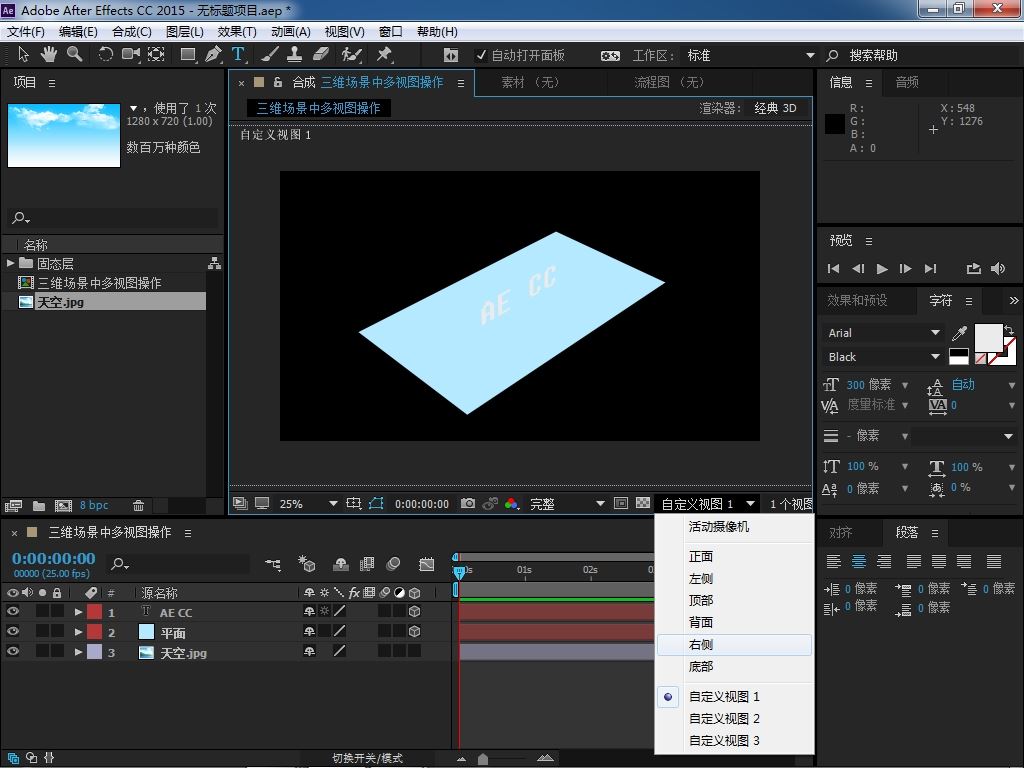Viewport: 1024px width, 768px height.
Task: Select the Unified Camera tool
Action: click(131, 55)
